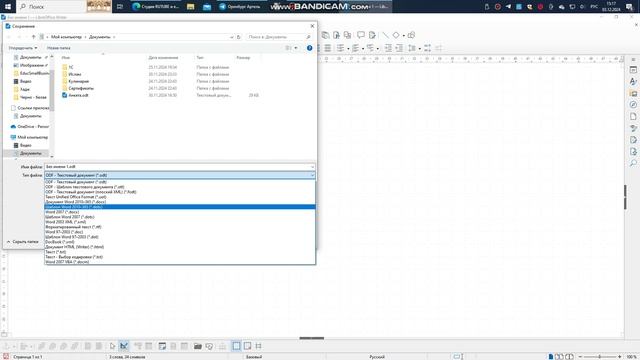Choose highlighted Шаблон Word 2010-365 (*.dotx)
The width and height of the screenshot is (640, 360).
tap(180, 207)
